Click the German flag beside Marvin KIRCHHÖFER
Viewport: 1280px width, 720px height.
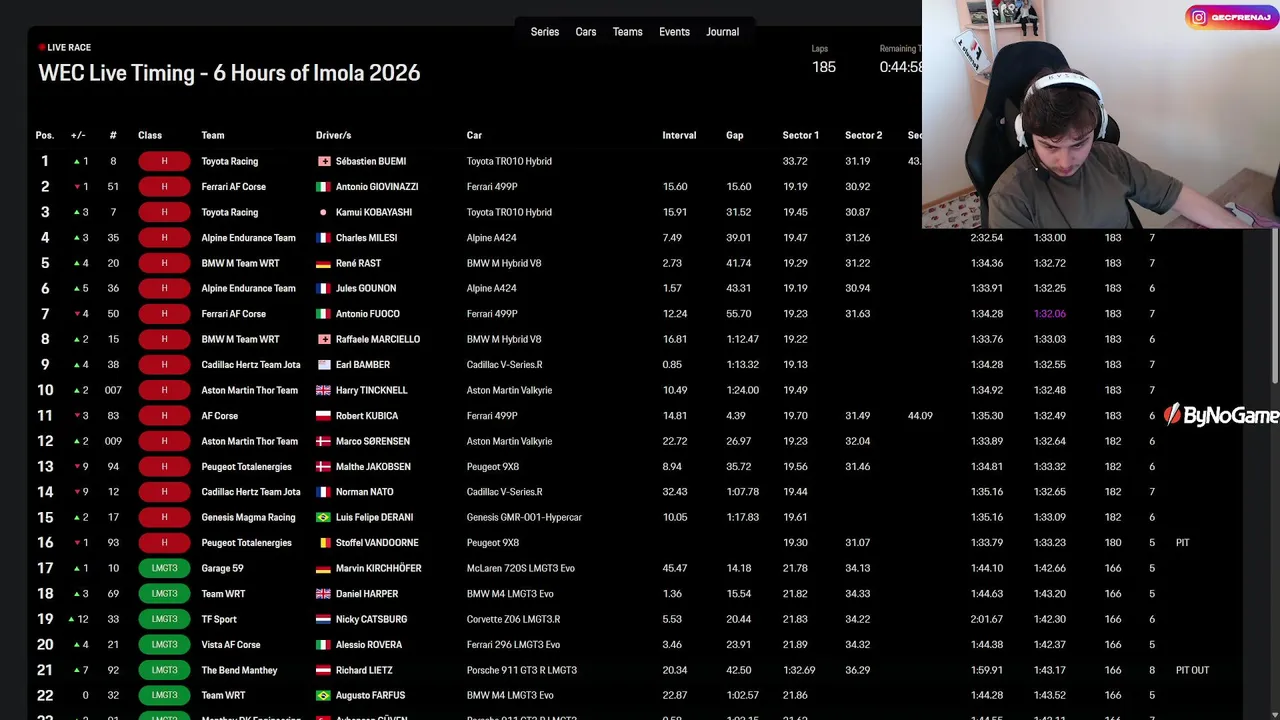click(x=323, y=568)
